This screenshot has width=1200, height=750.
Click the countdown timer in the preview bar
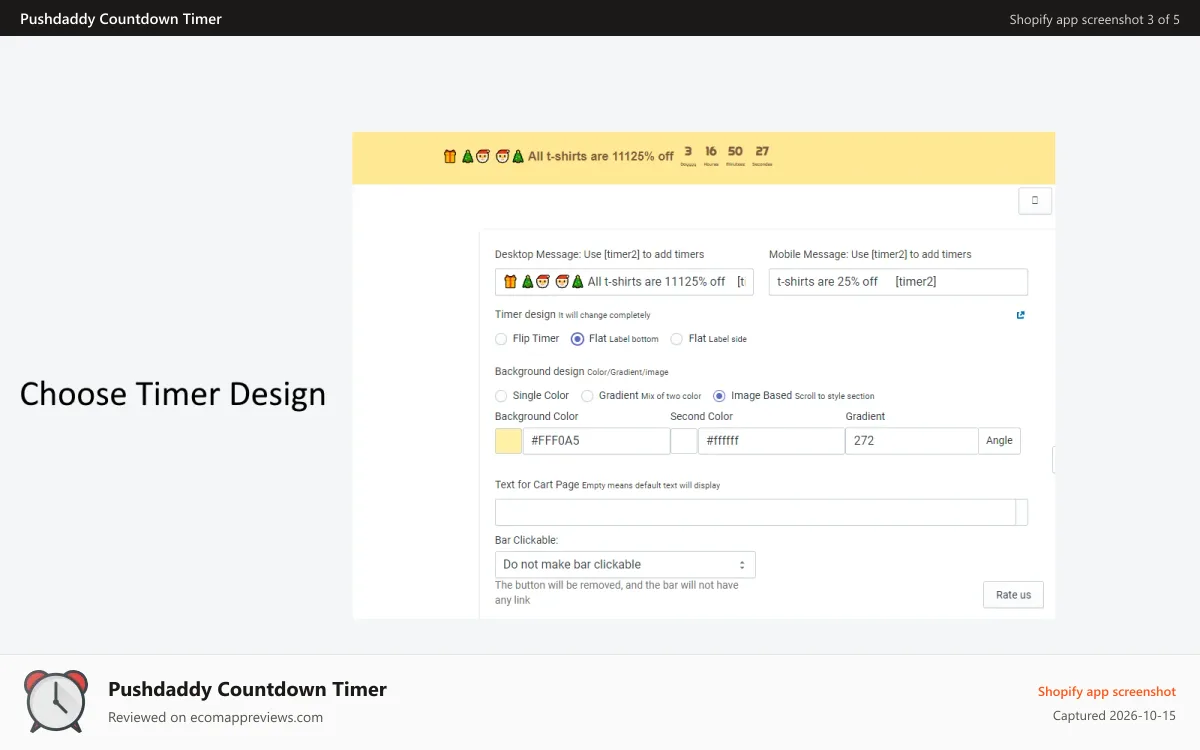[x=725, y=156]
